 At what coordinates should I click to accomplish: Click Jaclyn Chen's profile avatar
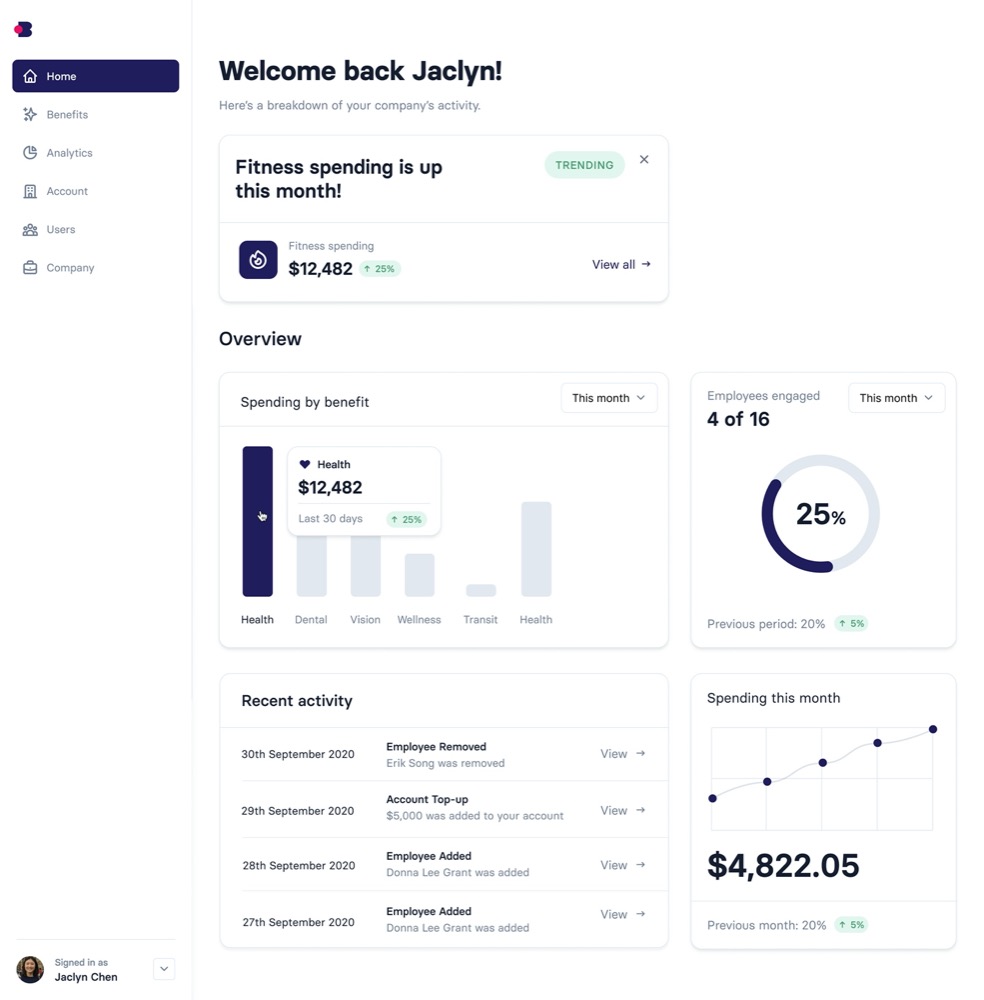click(x=30, y=969)
